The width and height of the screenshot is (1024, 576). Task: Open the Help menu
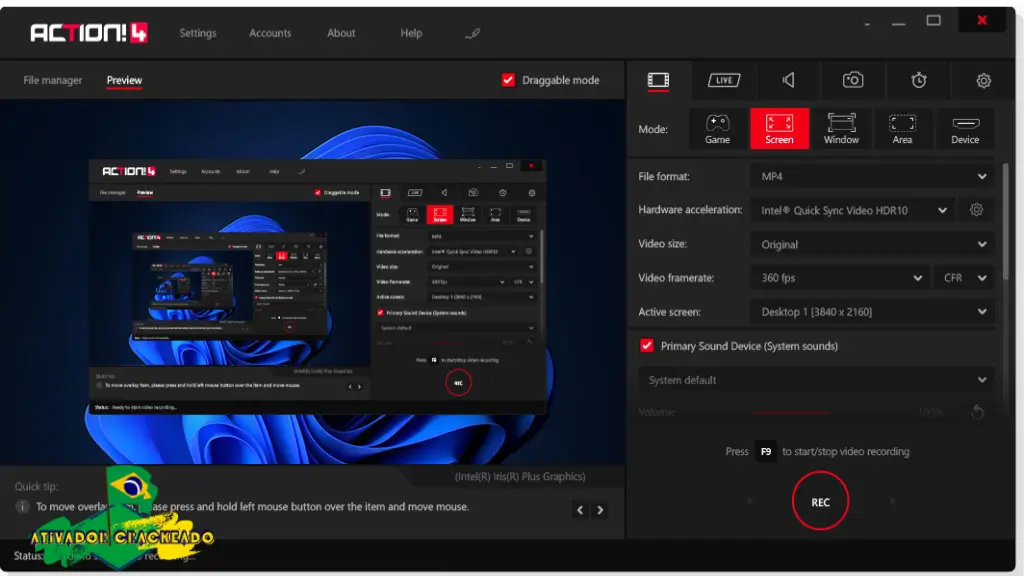click(411, 33)
